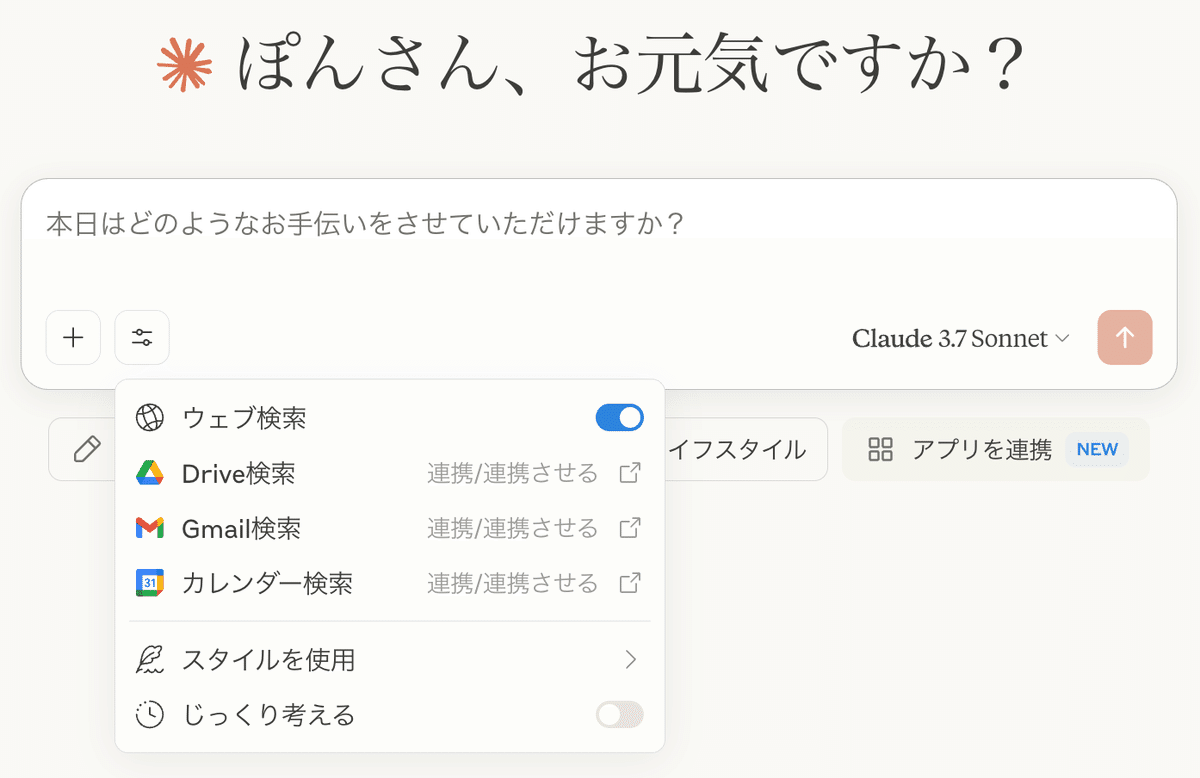The width and height of the screenshot is (1200, 778).
Task: Open the attachment menu with the plus icon
Action: click(x=73, y=337)
